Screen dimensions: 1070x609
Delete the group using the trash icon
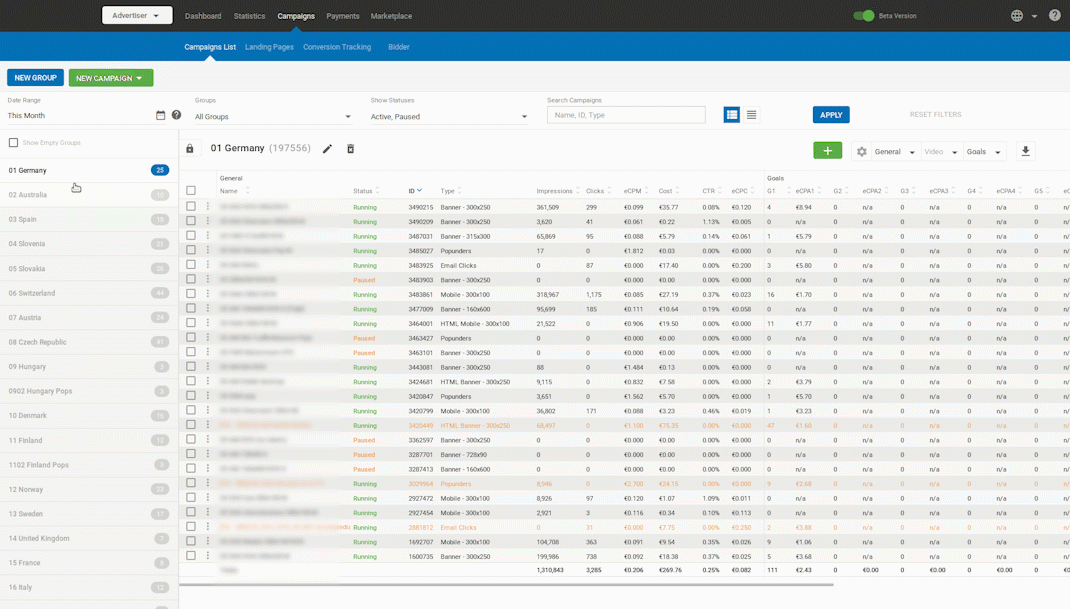pyautogui.click(x=350, y=149)
